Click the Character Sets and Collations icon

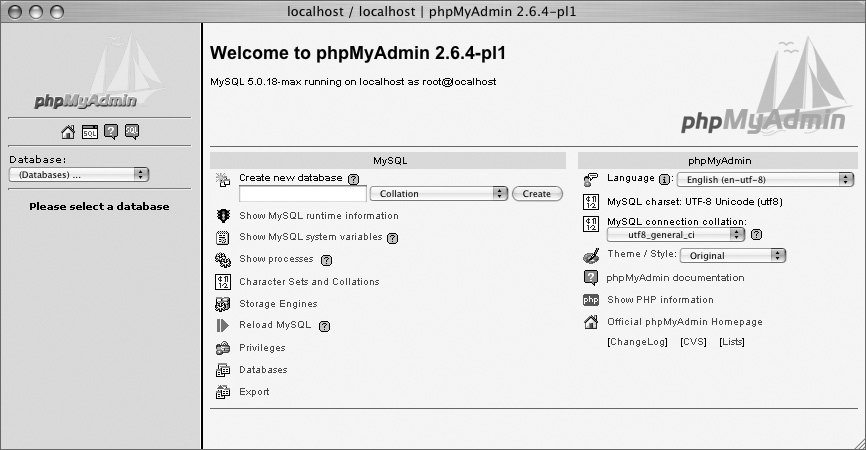(x=223, y=282)
